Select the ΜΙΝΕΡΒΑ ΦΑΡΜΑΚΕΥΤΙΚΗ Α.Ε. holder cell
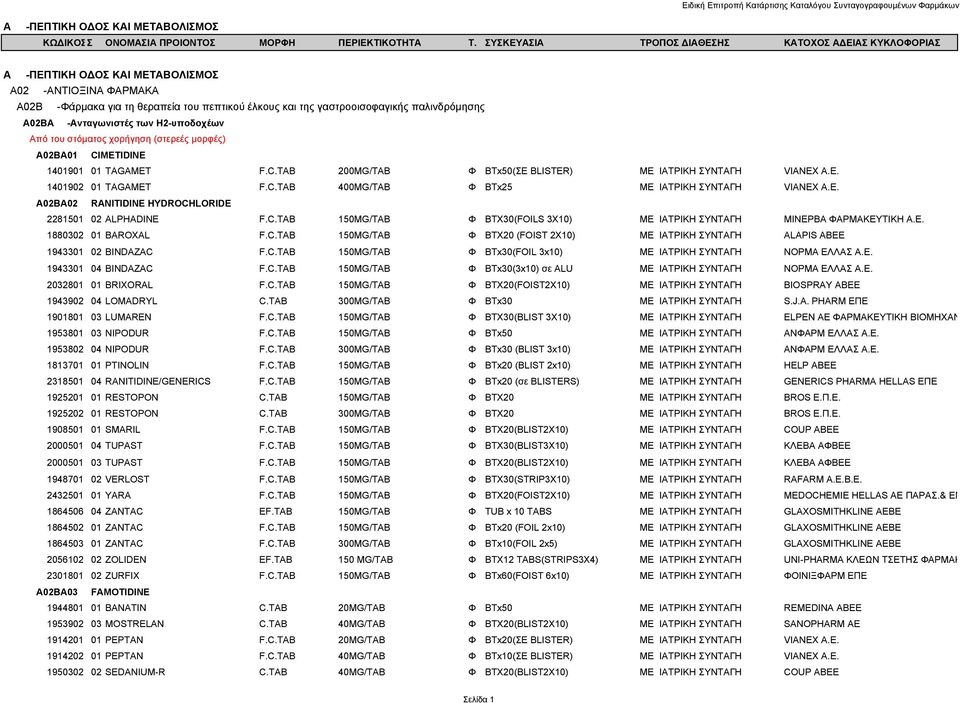Viewport: 960px width, 703px height. coord(853,219)
